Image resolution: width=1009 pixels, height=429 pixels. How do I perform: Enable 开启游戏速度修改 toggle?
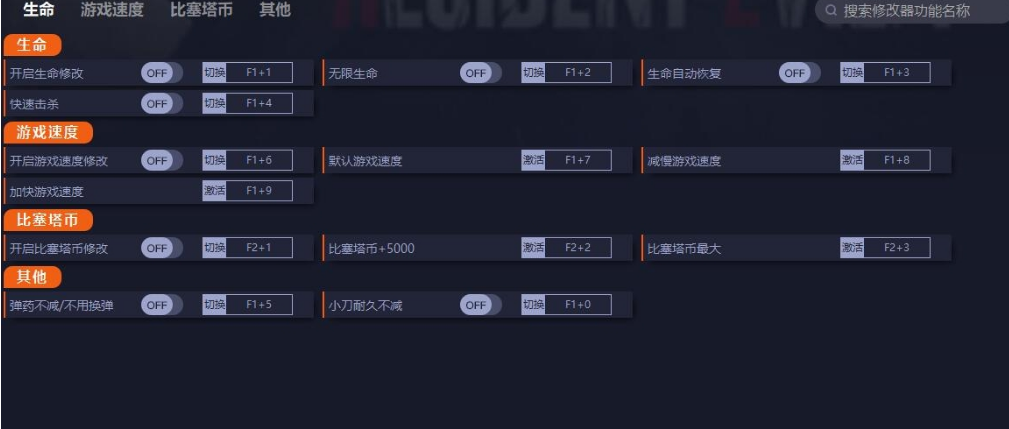pos(161,160)
